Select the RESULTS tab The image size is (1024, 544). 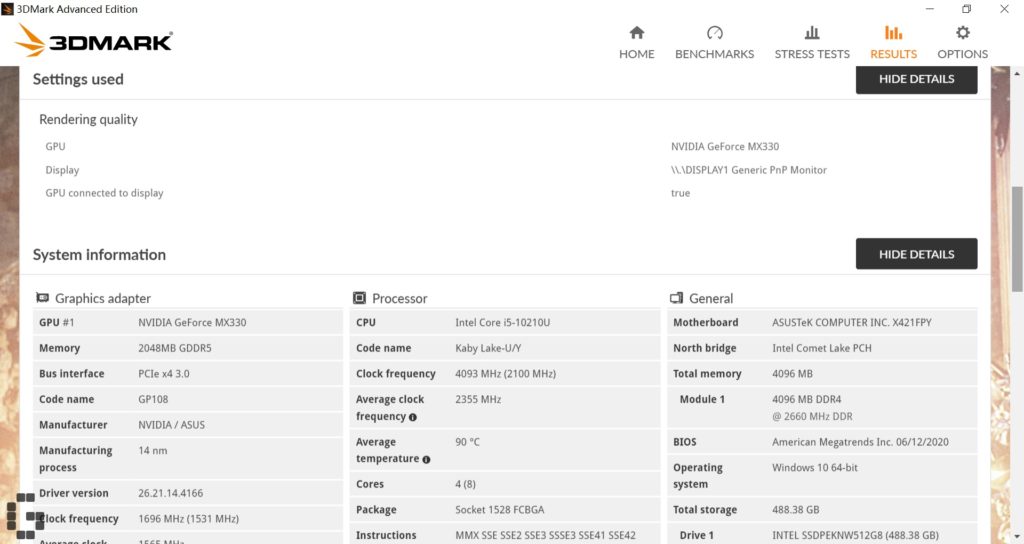[893, 42]
